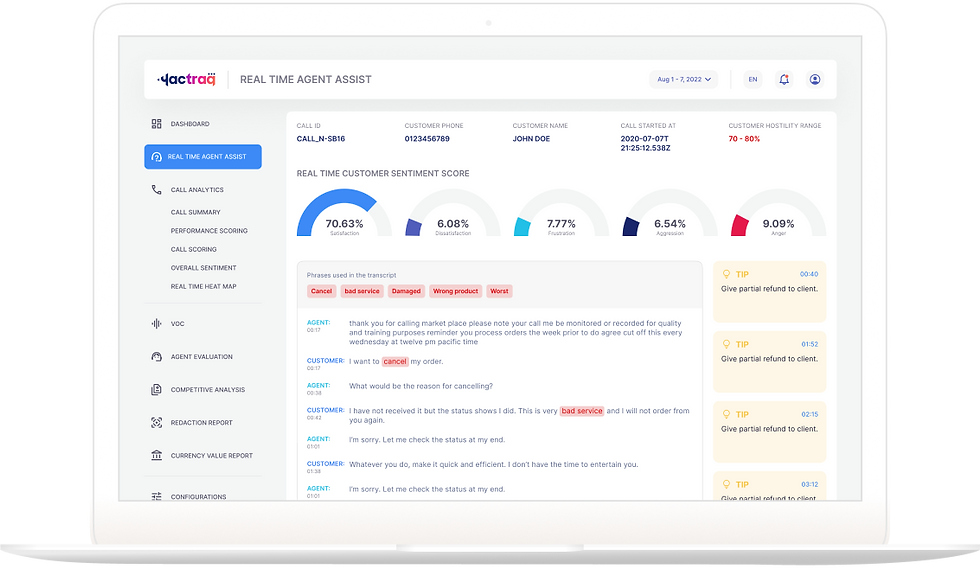Open the notifications bell icon
980x569 pixels.
click(x=784, y=79)
